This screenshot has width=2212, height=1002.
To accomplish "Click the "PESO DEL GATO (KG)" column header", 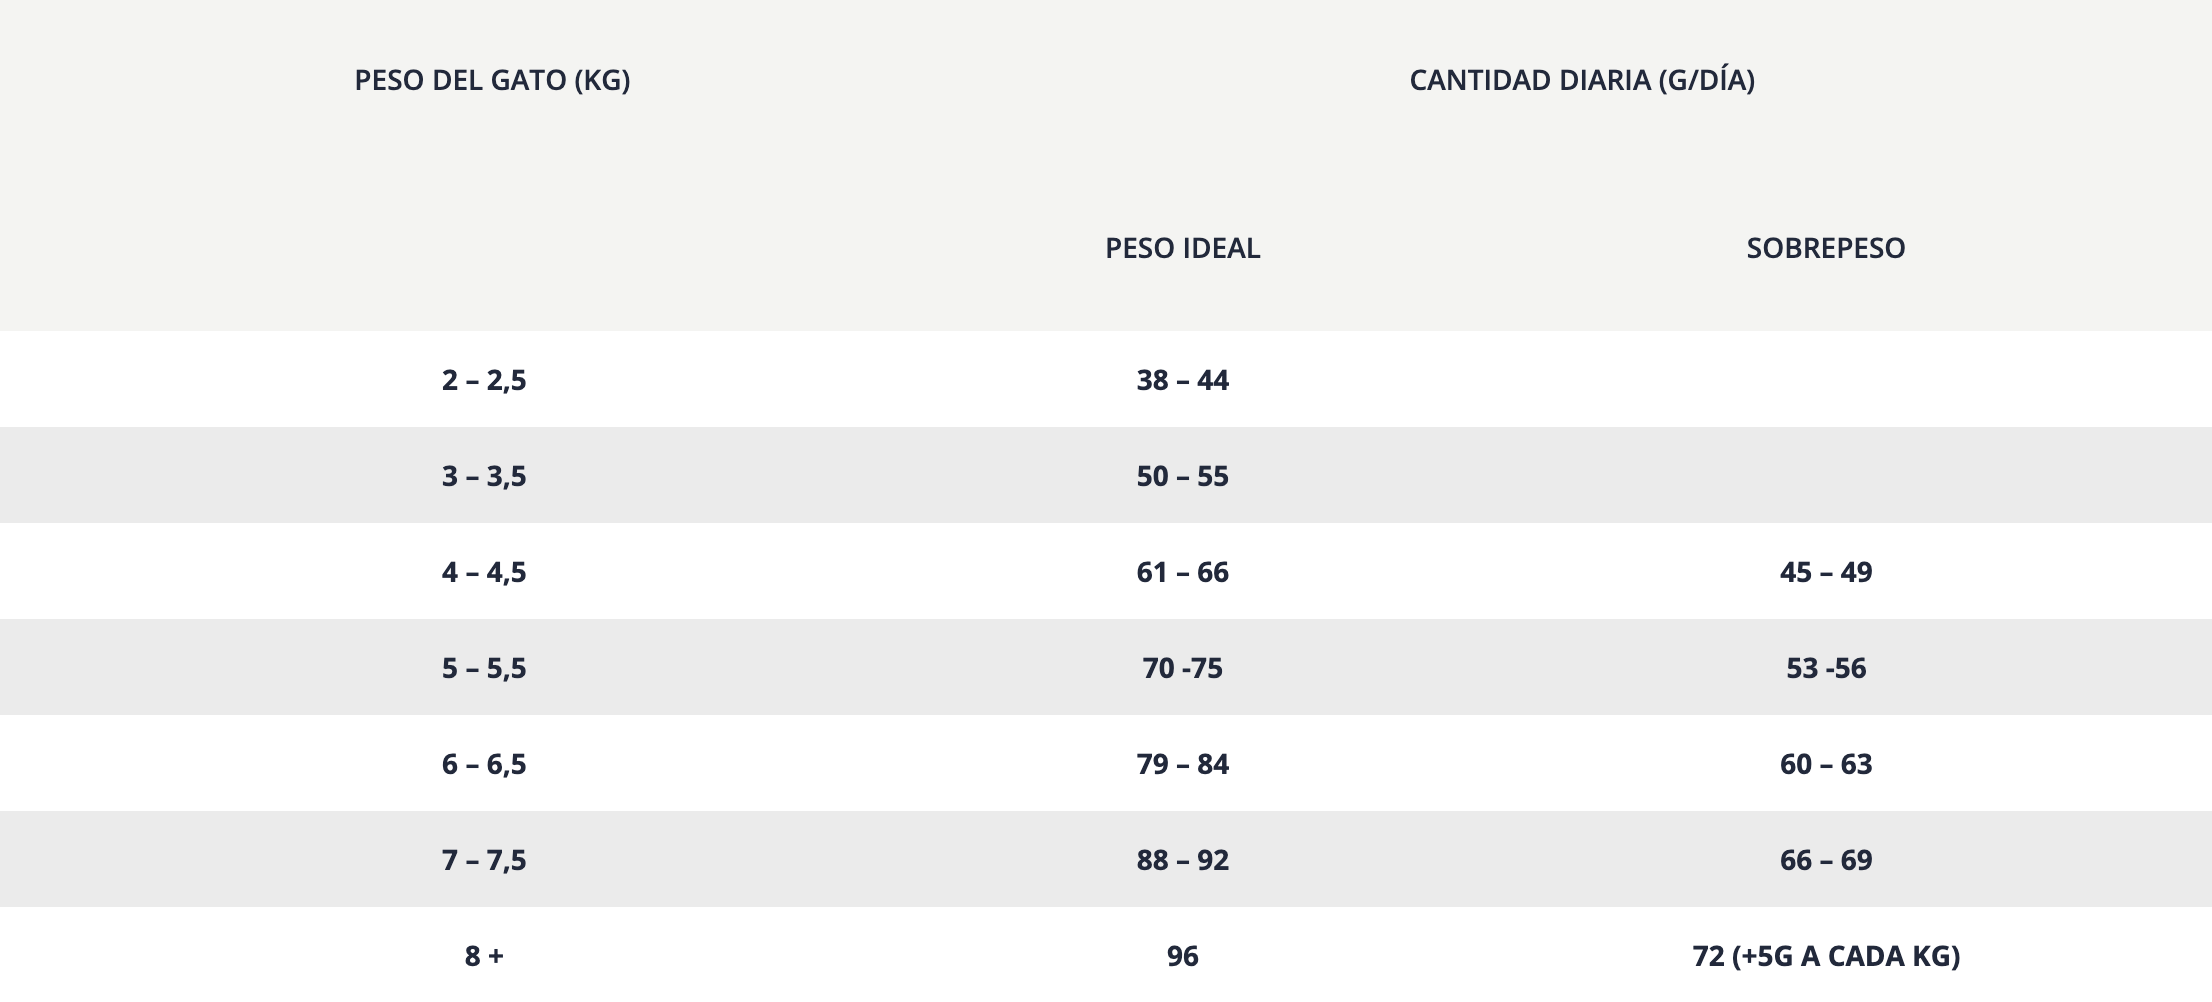I will click(x=492, y=80).
